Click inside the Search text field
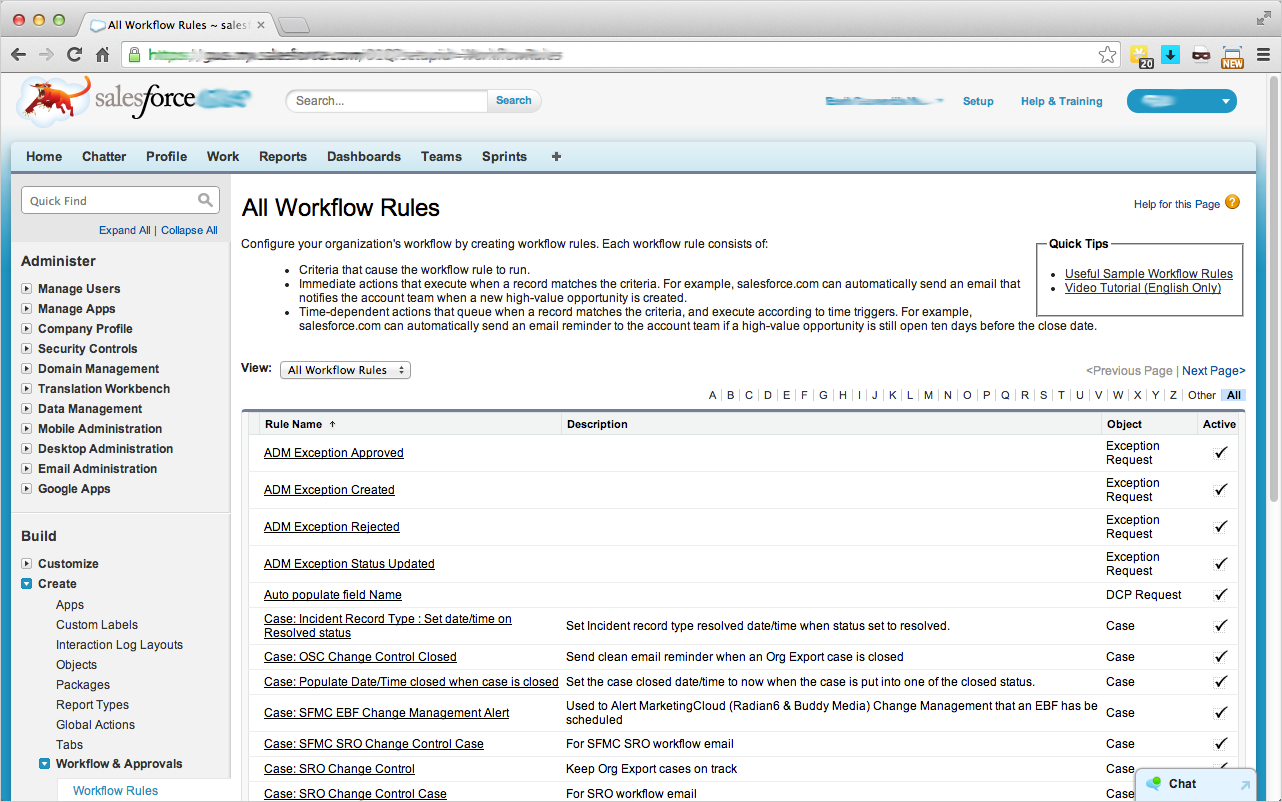The width and height of the screenshot is (1282, 802). (386, 100)
